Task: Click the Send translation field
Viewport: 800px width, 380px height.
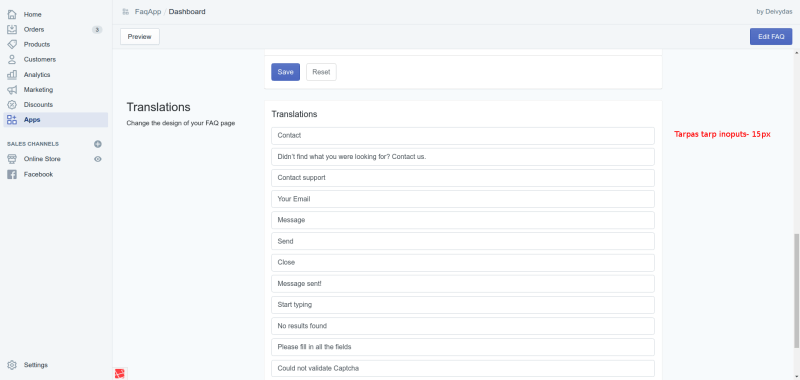Action: click(x=463, y=241)
